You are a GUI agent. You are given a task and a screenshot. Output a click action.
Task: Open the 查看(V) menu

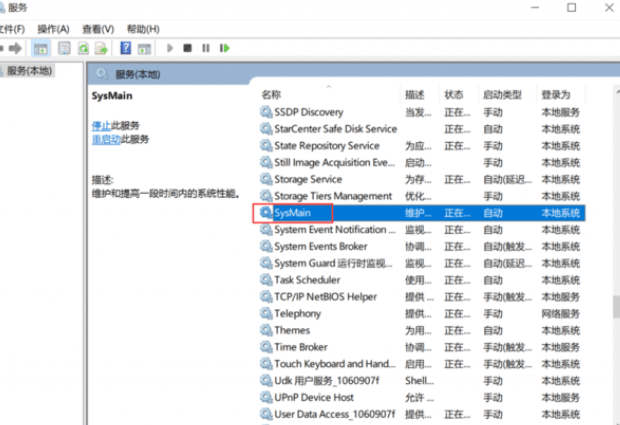(x=98, y=29)
